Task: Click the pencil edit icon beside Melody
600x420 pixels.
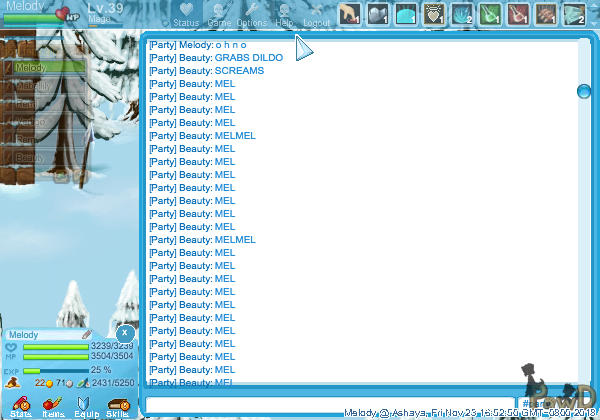Action: coord(86,334)
